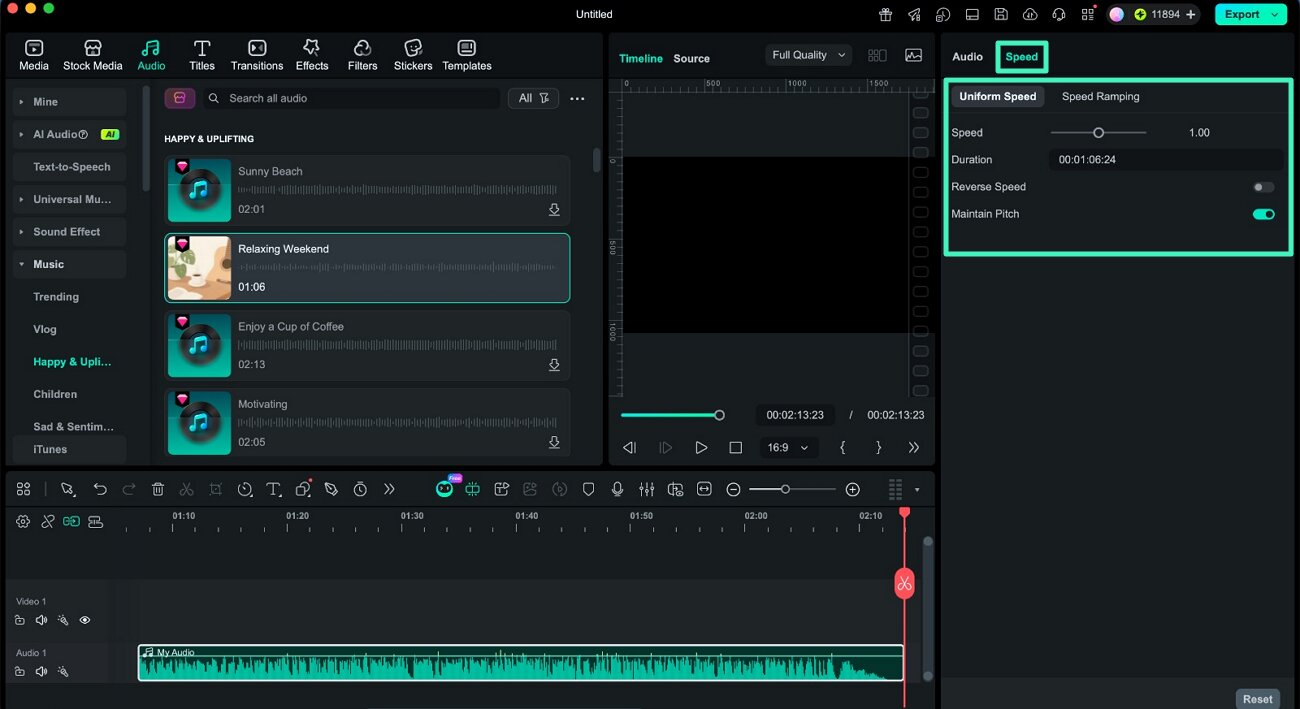The image size is (1300, 709).
Task: Select the text T tool in toolbar
Action: (x=274, y=489)
